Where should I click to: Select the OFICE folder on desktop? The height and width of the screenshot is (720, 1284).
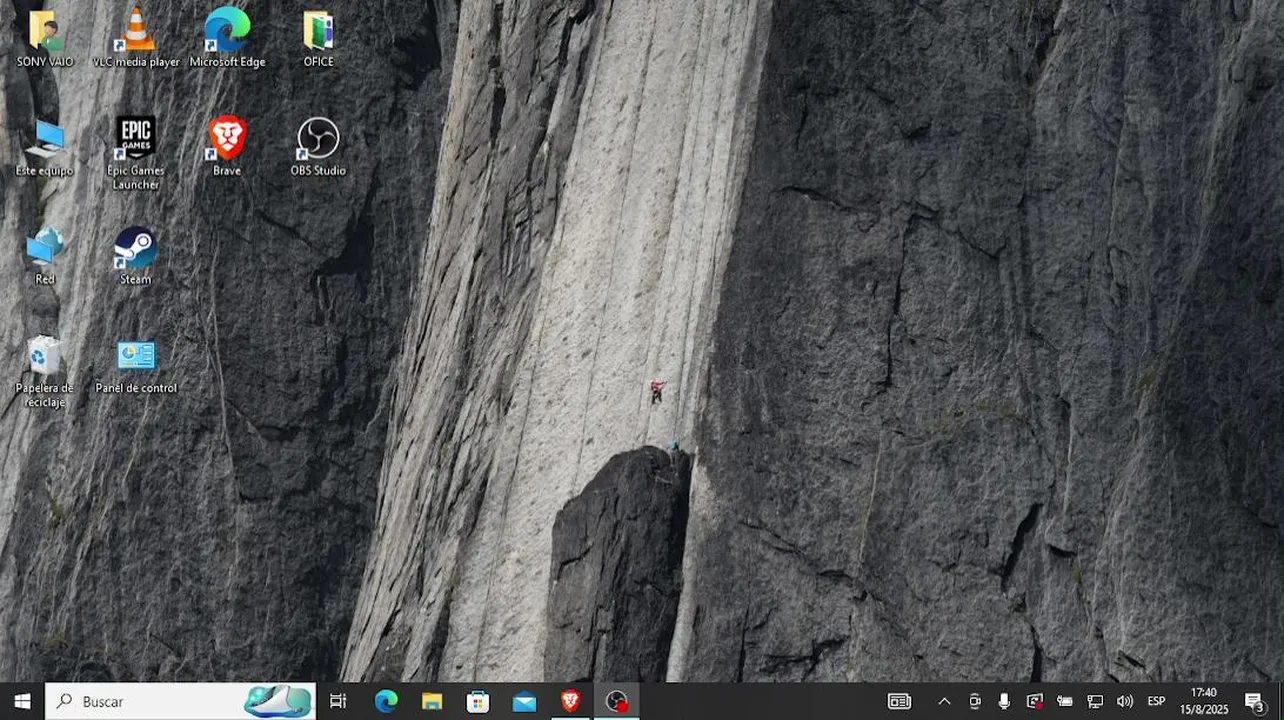point(318,38)
